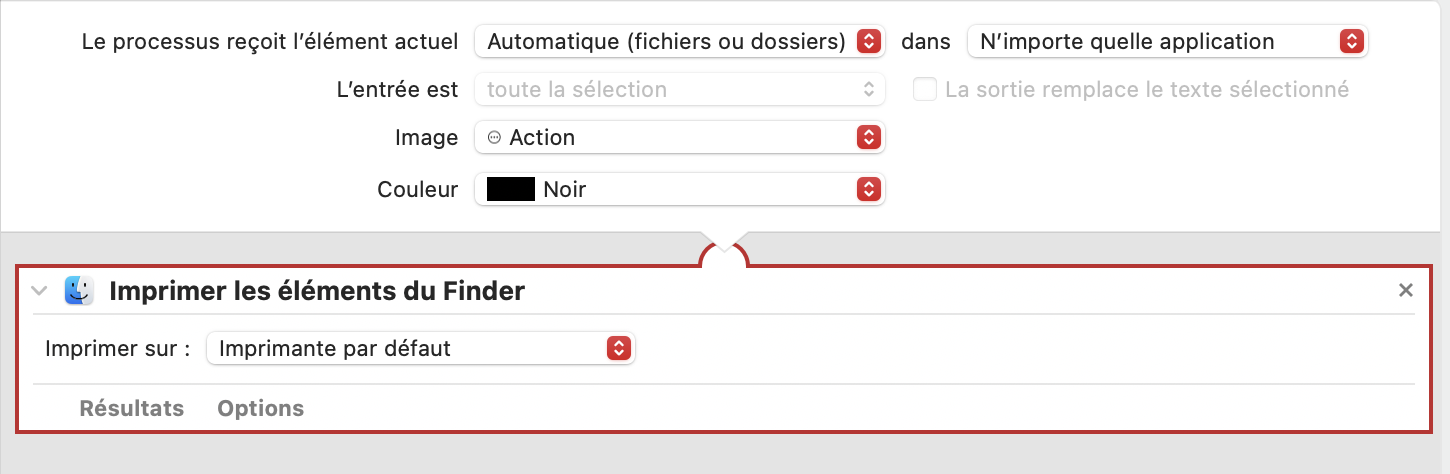
Task: Click the workflow connector notch above the action
Action: [x=724, y=254]
